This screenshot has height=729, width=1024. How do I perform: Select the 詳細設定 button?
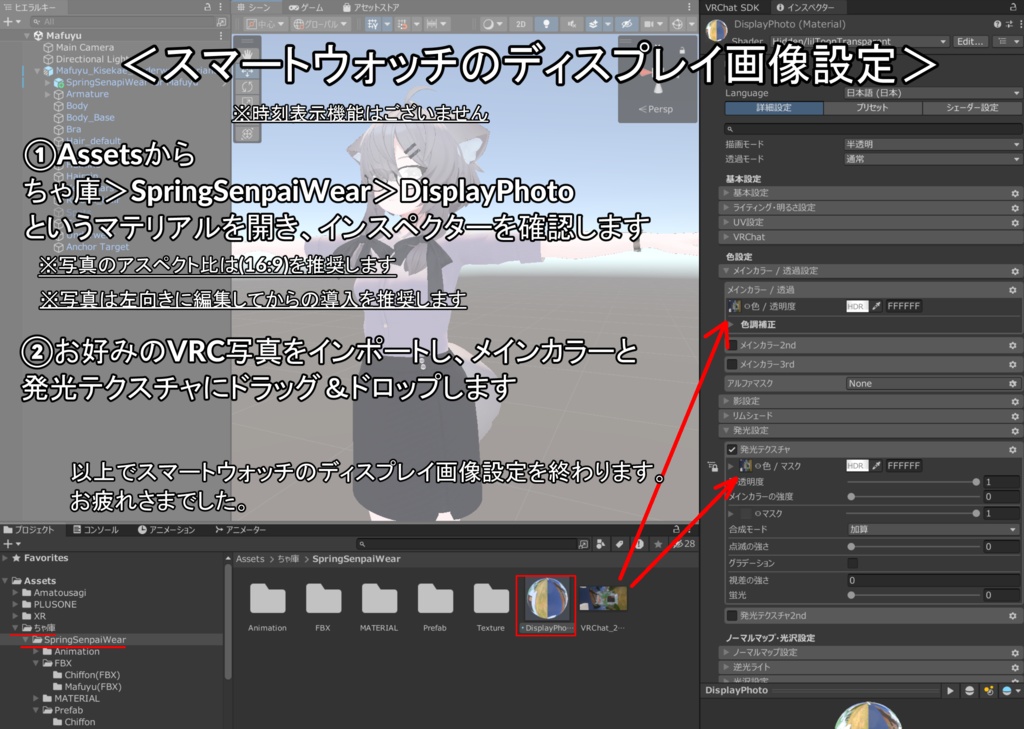(x=774, y=108)
